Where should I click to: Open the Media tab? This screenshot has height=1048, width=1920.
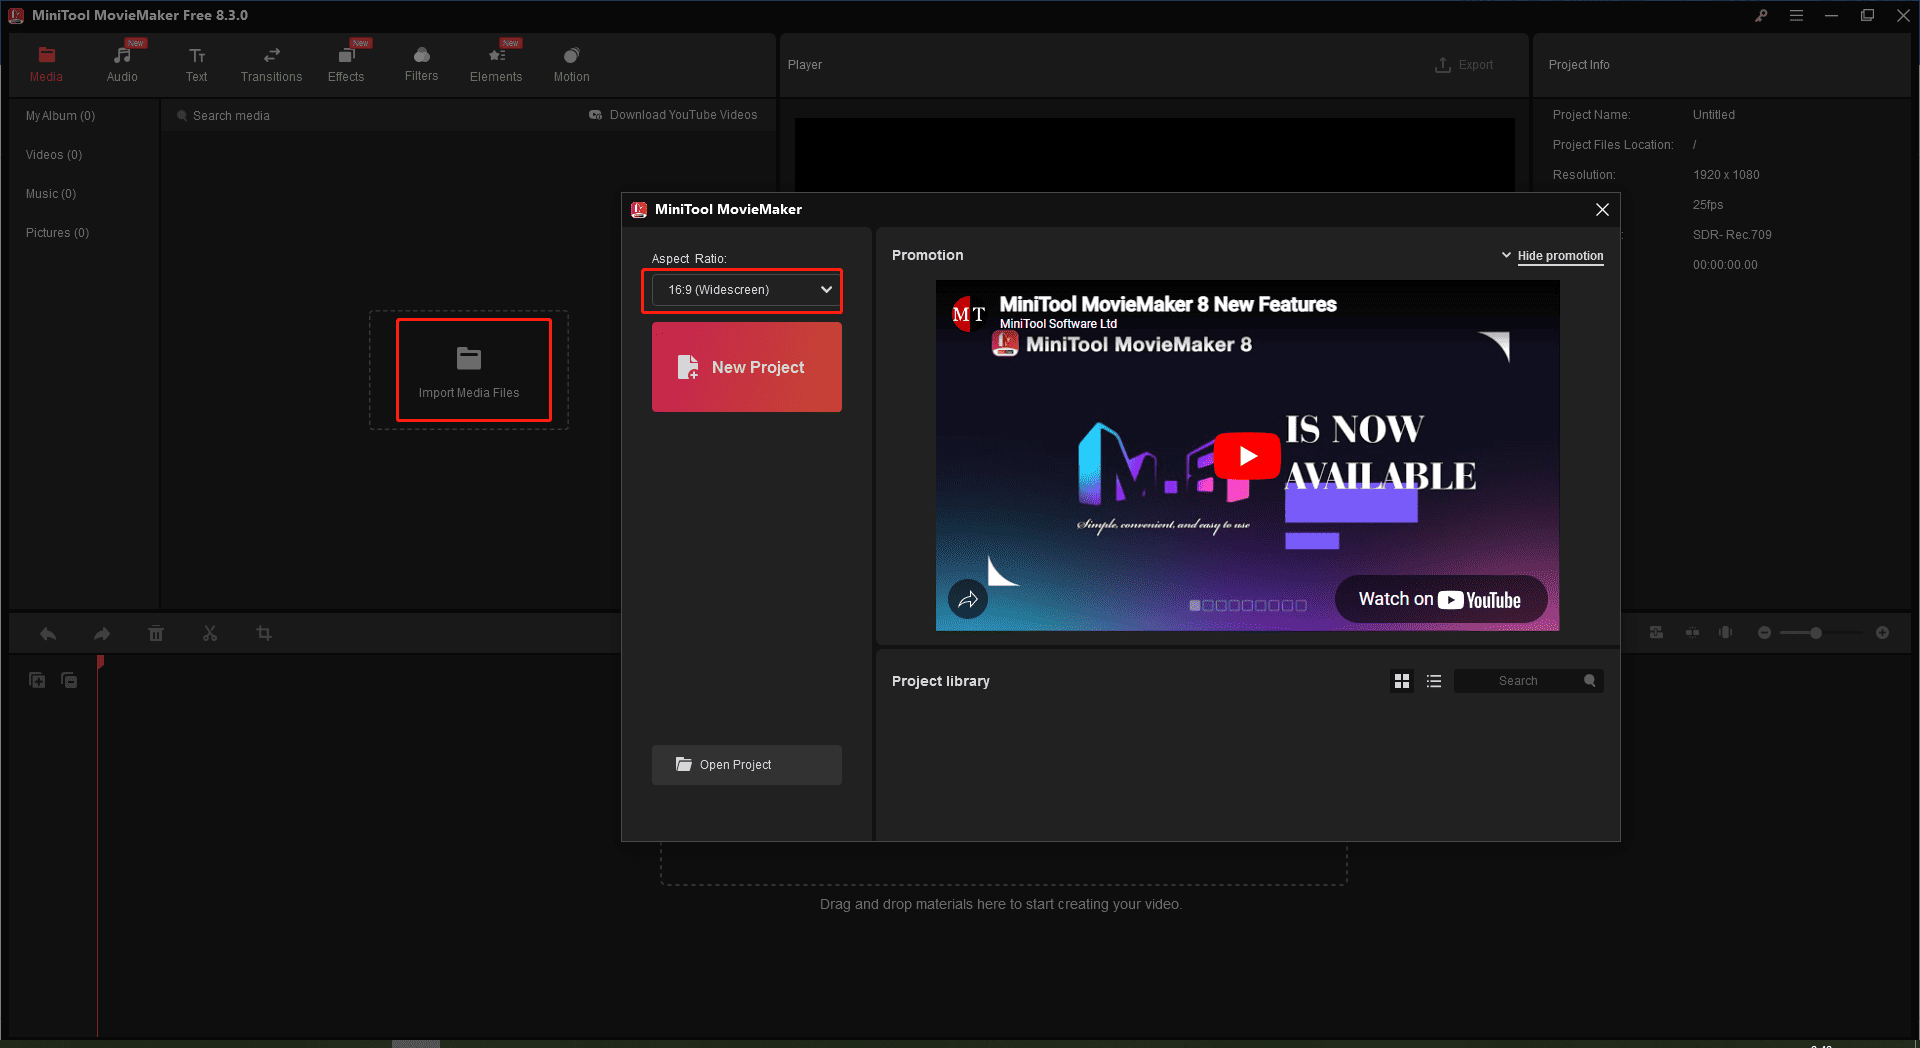pyautogui.click(x=46, y=64)
